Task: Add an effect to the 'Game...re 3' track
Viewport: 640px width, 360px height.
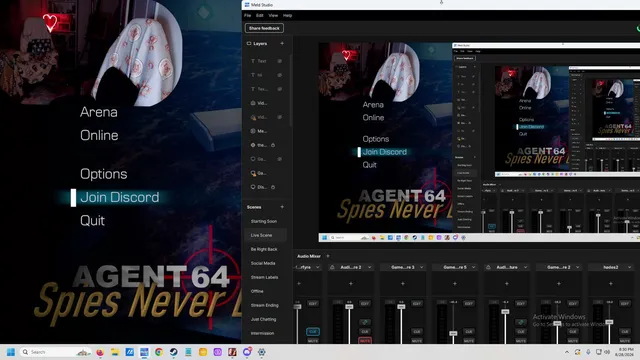Action: pos(403,284)
